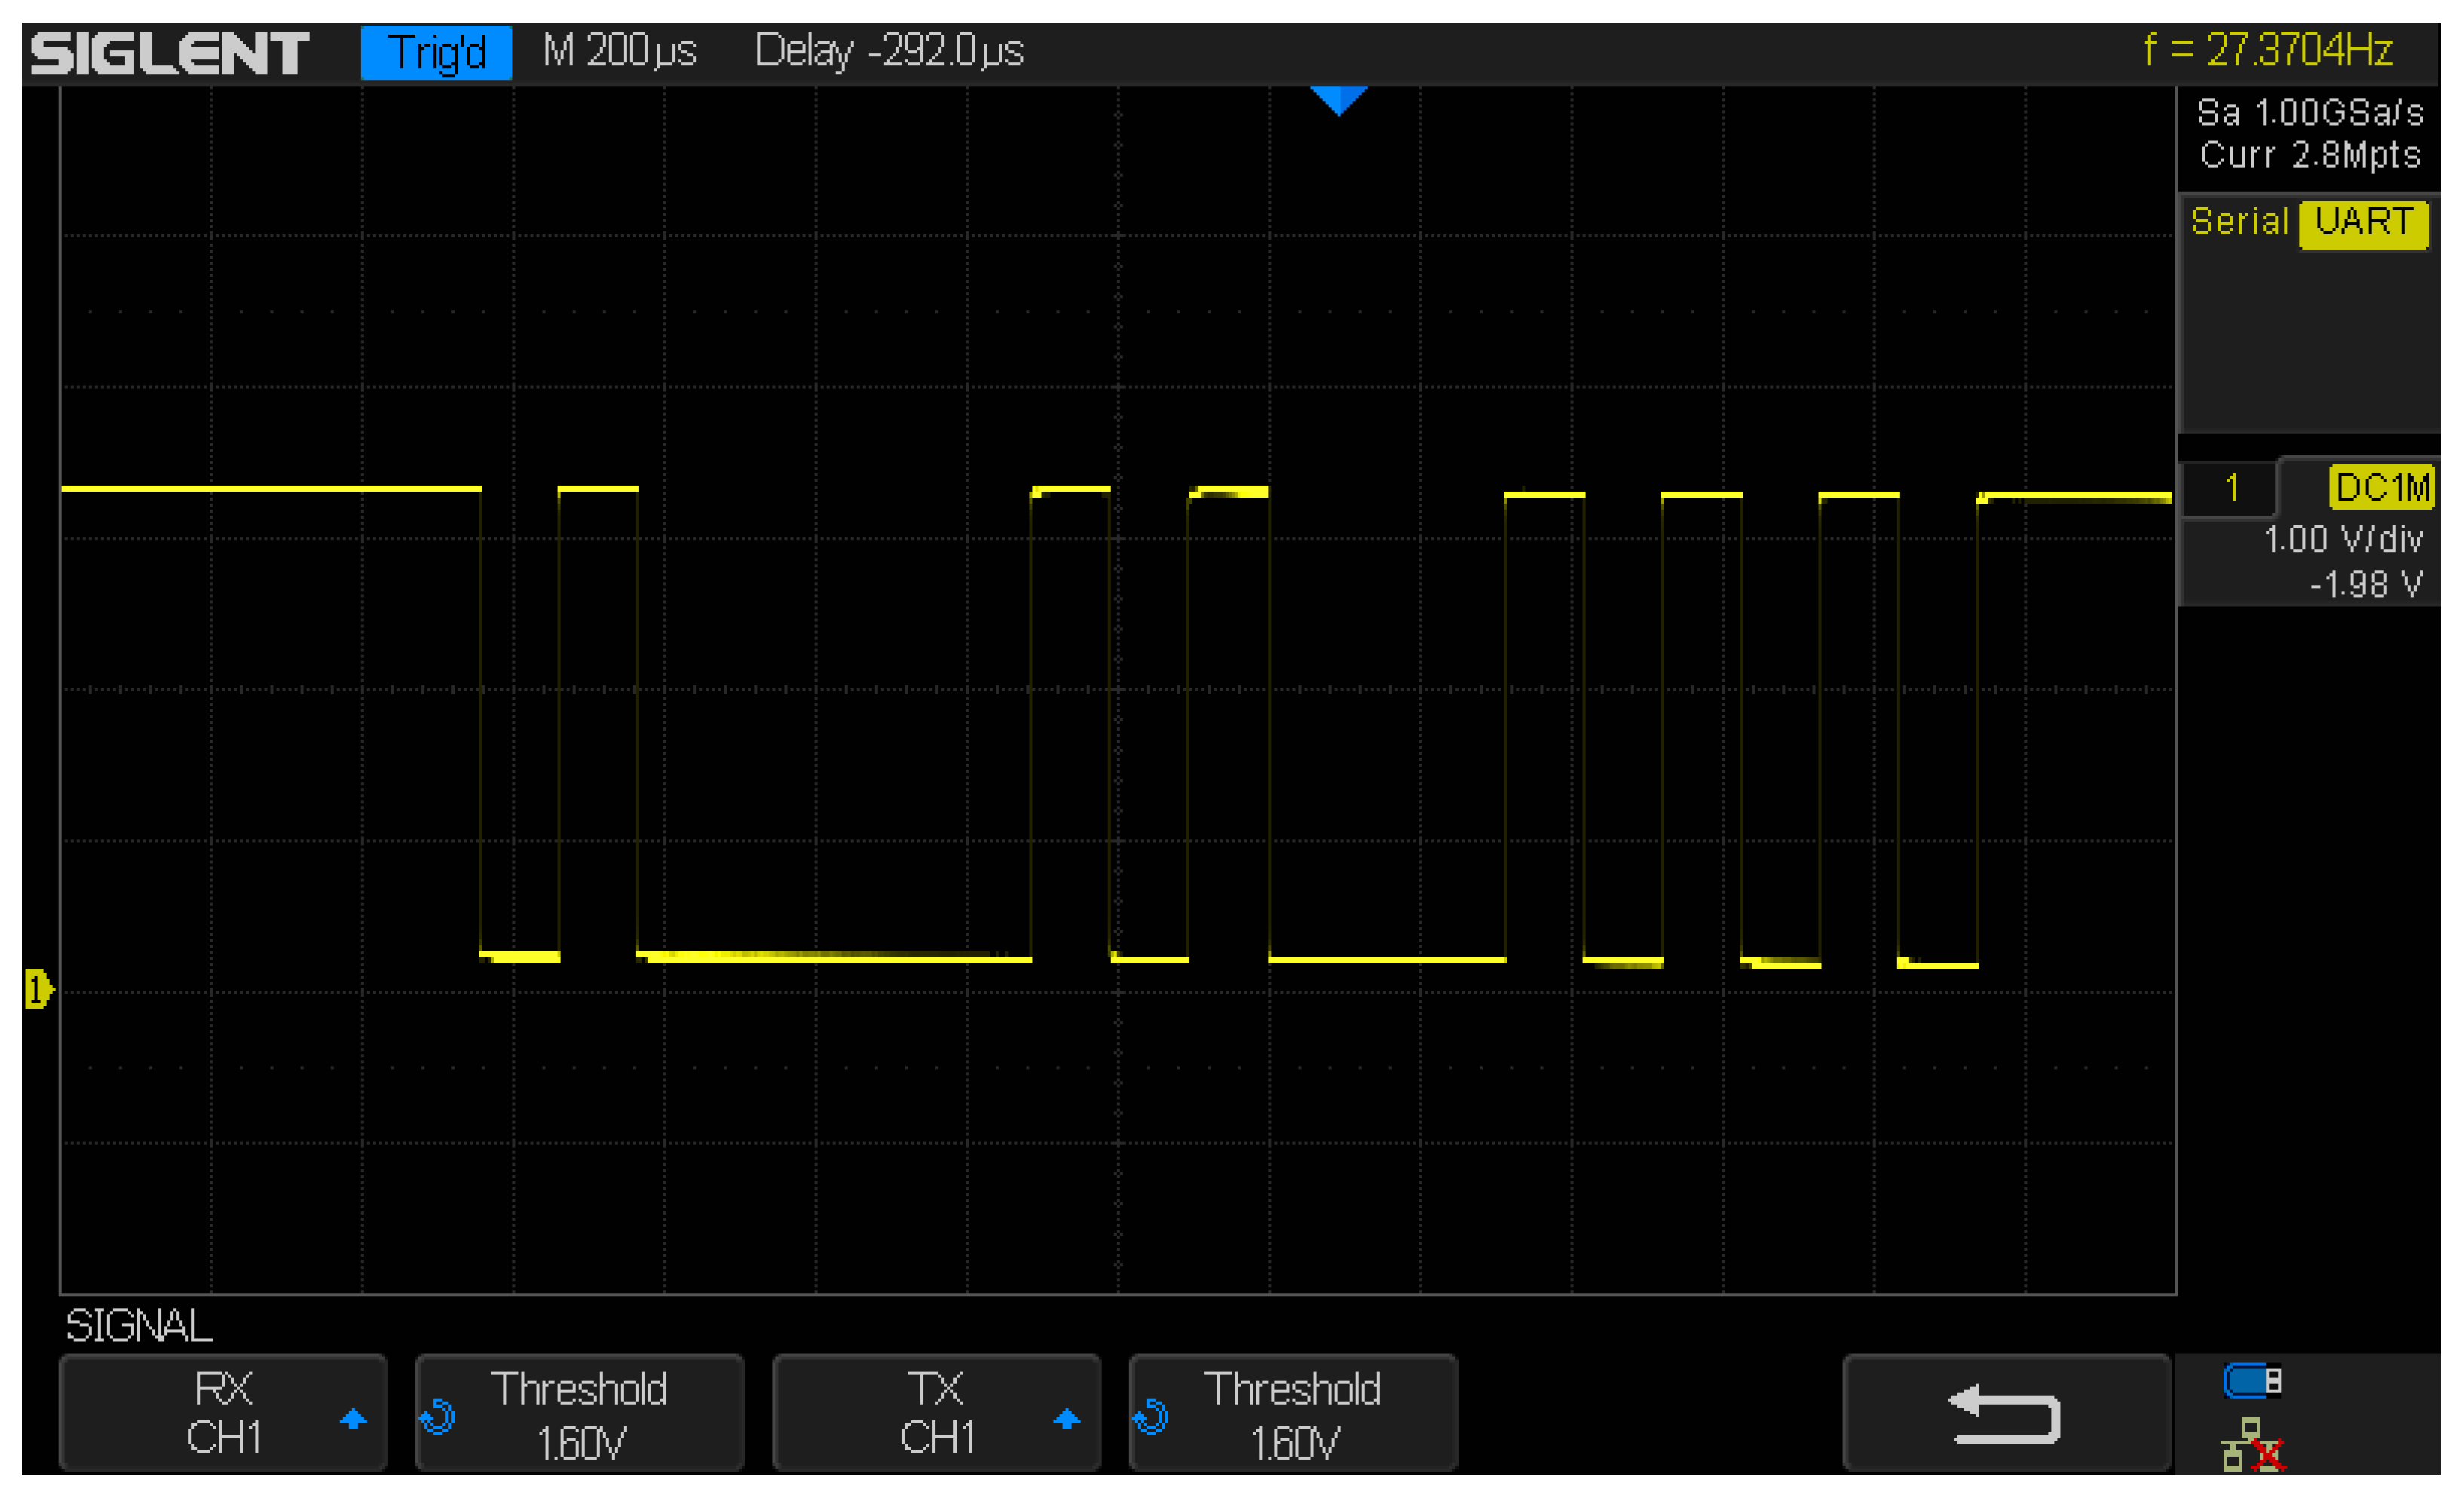Click the back return arrow softkey
2464x1504 pixels.
coord(2004,1415)
